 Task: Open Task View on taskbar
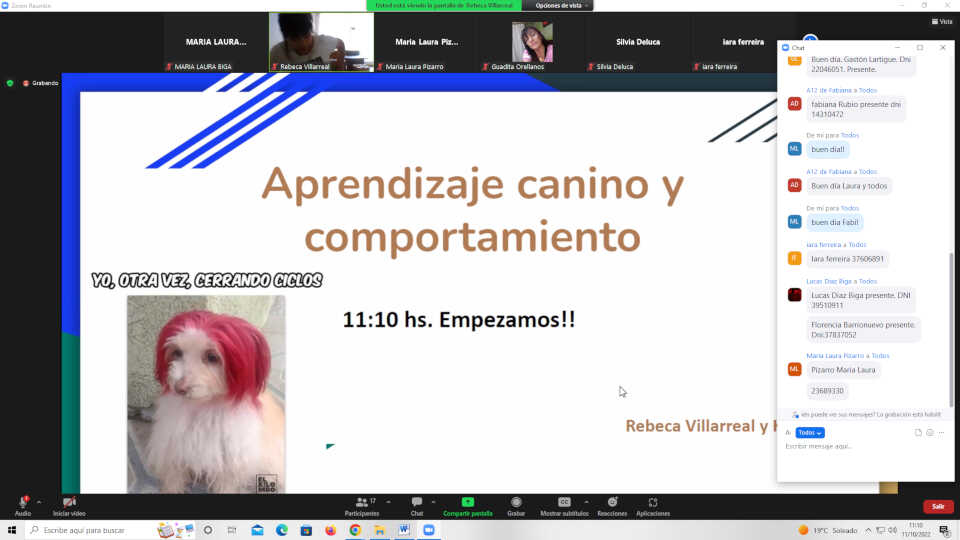tap(232, 530)
